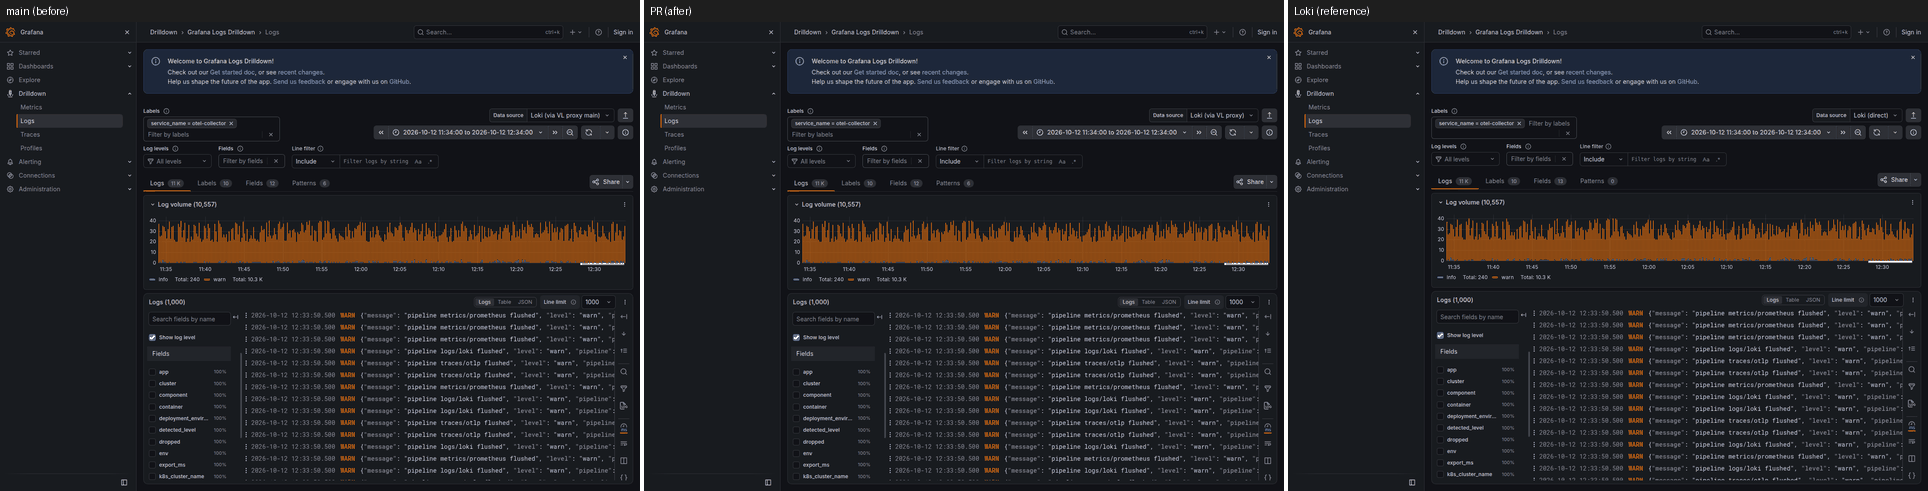
Task: Check the dropped field in PR (after) panel
Action: pos(797,442)
